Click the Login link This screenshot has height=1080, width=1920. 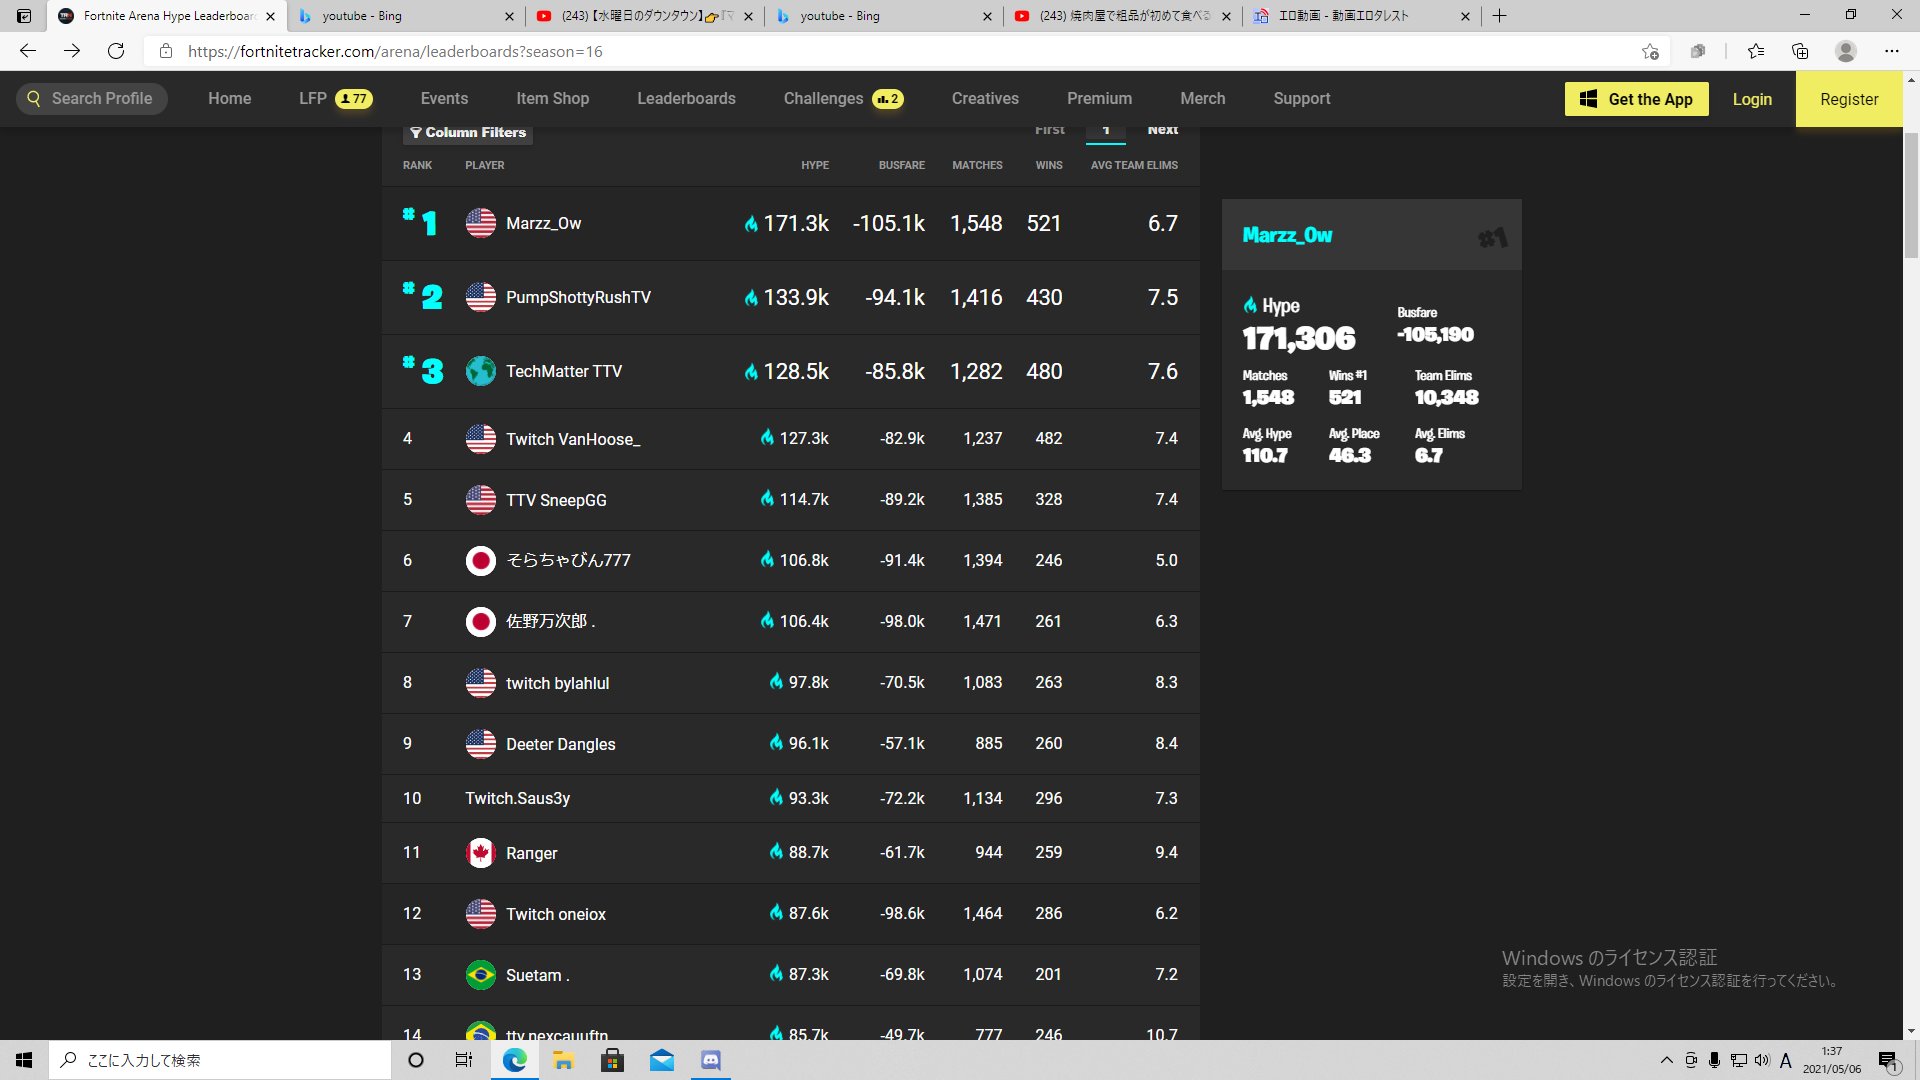1751,99
